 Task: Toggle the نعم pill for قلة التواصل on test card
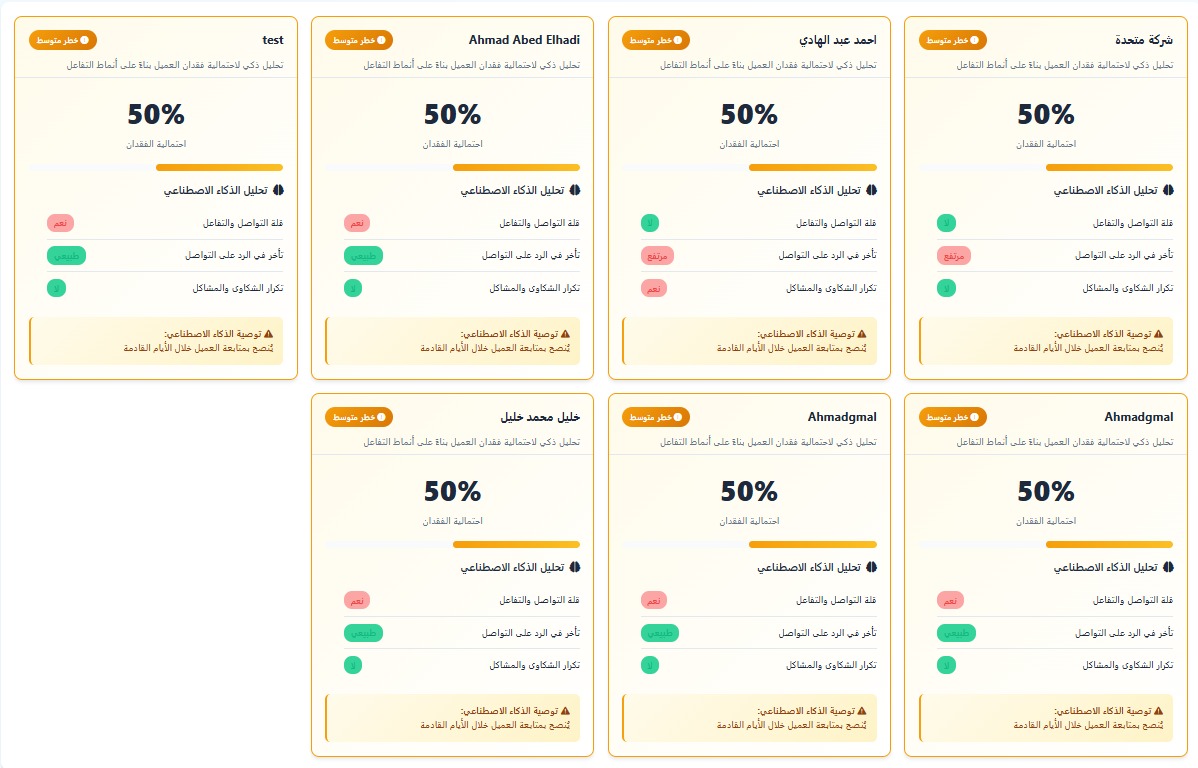coord(58,222)
